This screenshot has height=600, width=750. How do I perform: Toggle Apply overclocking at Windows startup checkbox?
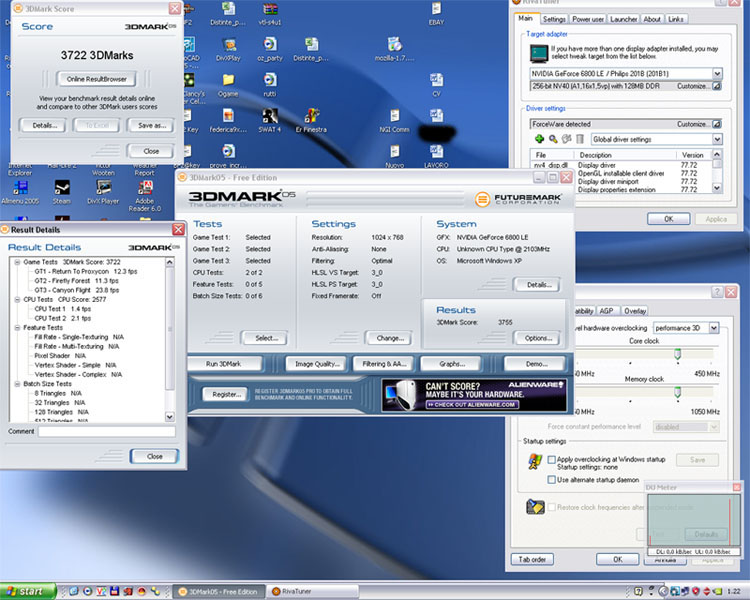tap(551, 459)
